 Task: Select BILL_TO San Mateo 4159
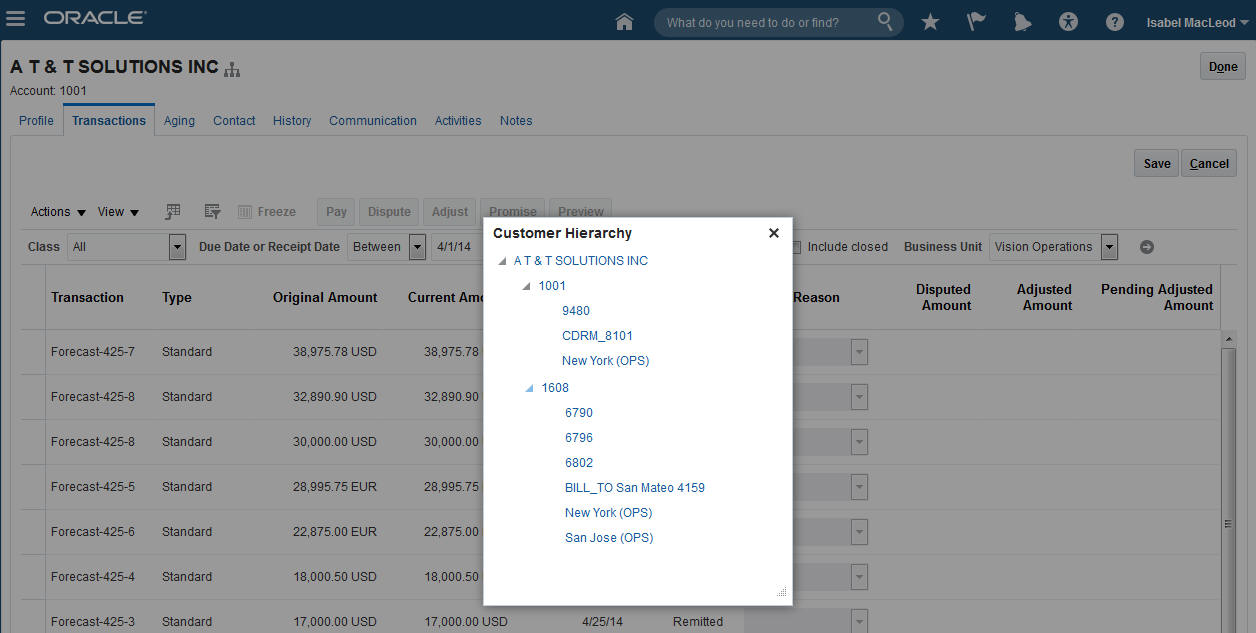point(635,488)
